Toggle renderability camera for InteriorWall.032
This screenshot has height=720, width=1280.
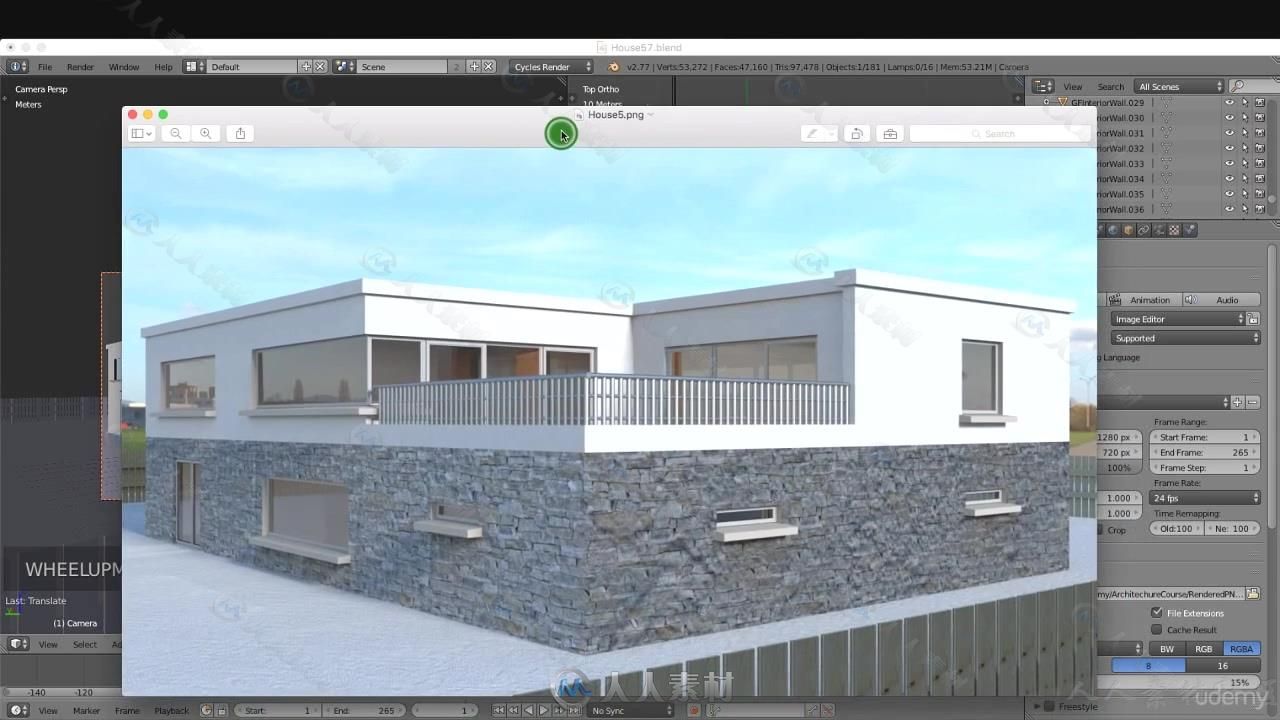pyautogui.click(x=1259, y=149)
